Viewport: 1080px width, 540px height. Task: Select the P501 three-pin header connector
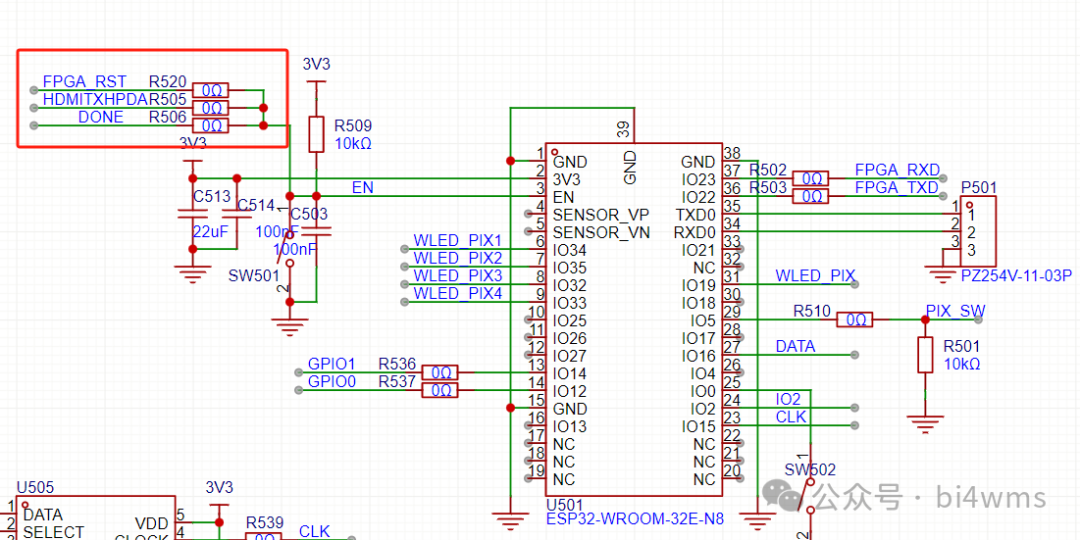pos(977,231)
